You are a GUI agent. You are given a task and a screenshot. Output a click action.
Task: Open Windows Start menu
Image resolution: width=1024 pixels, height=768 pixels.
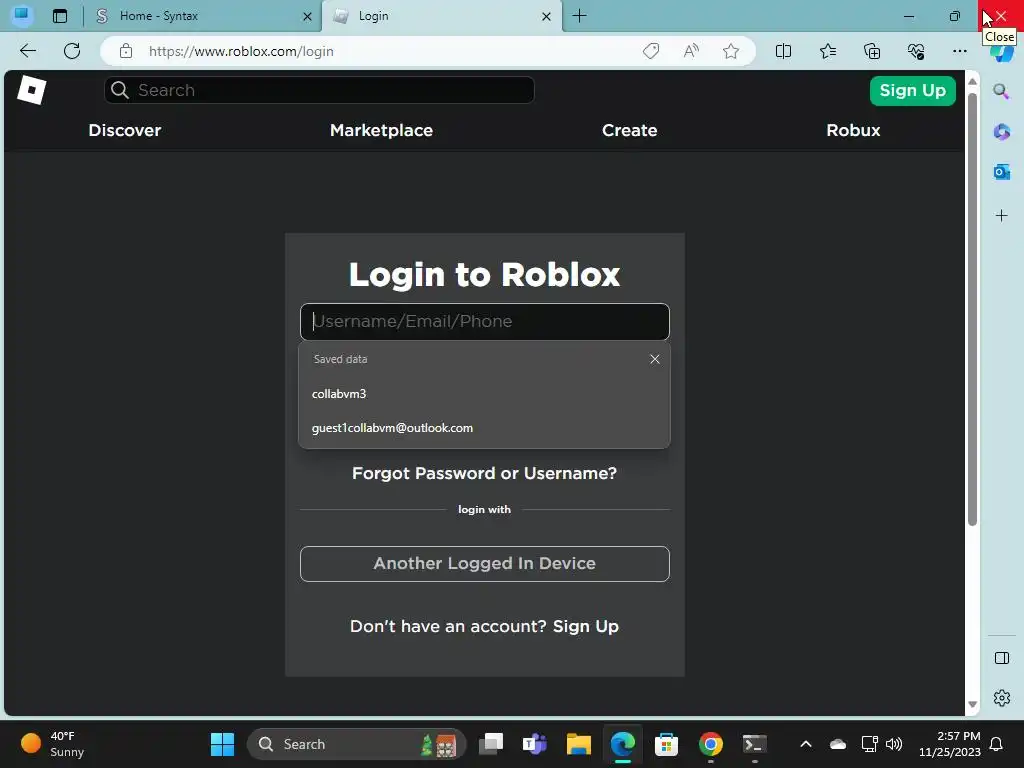(222, 744)
